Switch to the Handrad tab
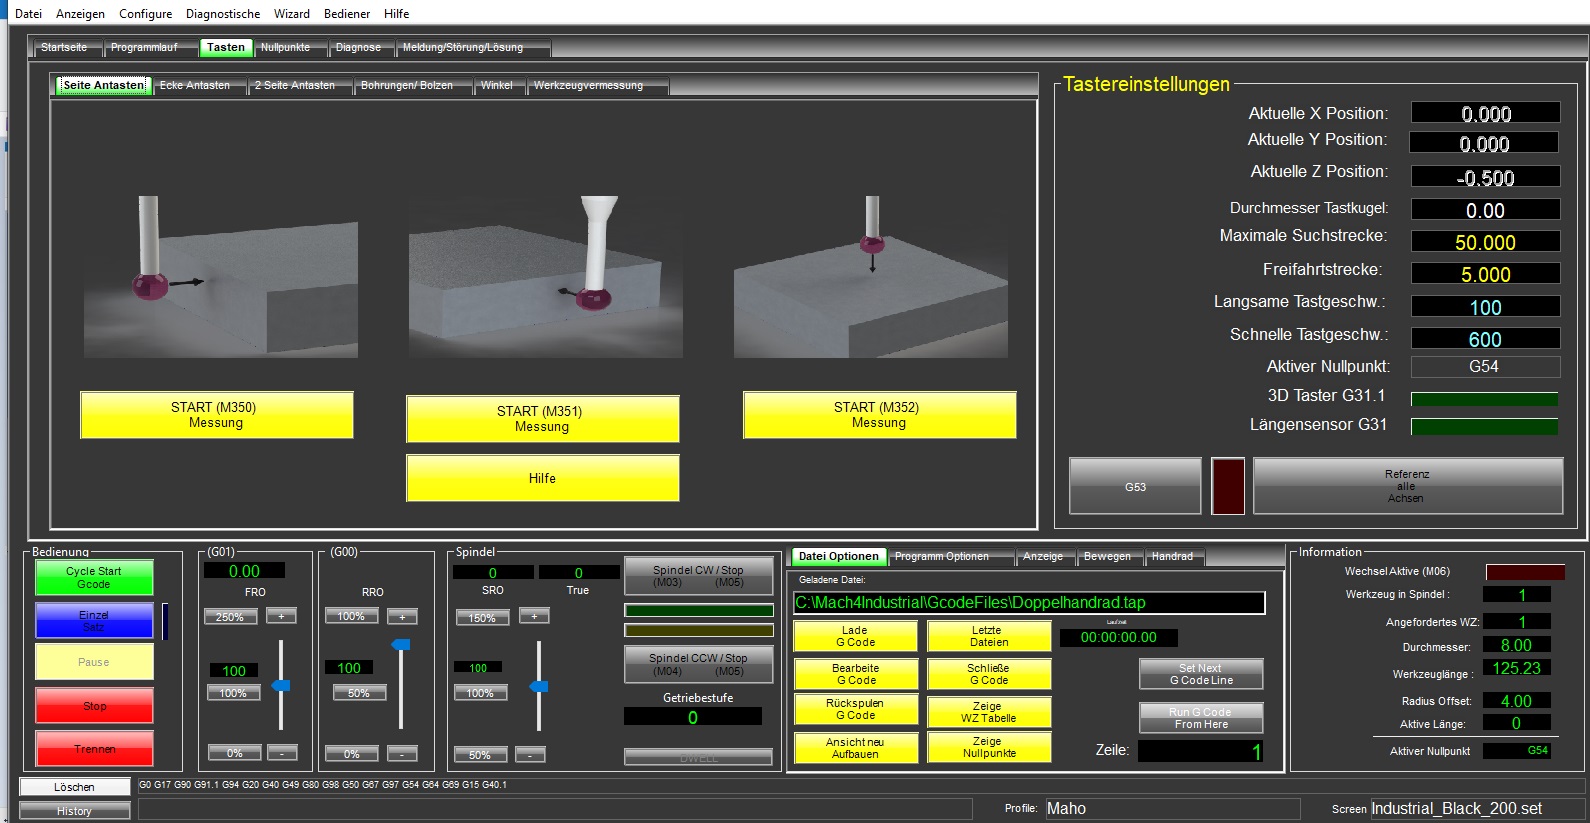 coord(1172,557)
